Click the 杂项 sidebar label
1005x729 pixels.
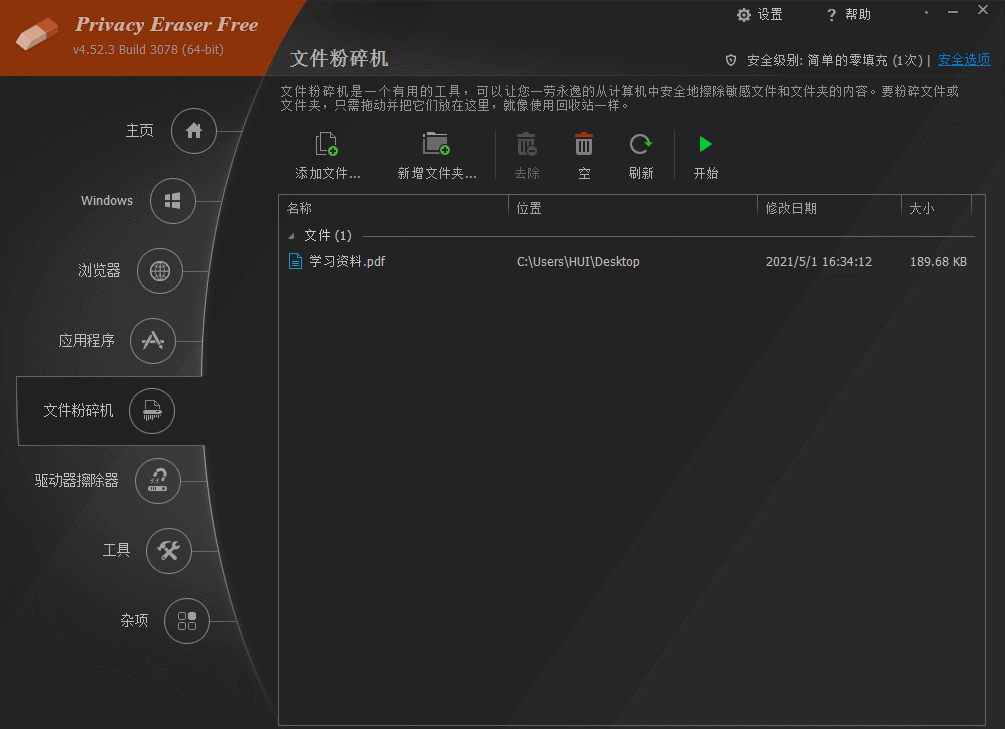(x=135, y=620)
